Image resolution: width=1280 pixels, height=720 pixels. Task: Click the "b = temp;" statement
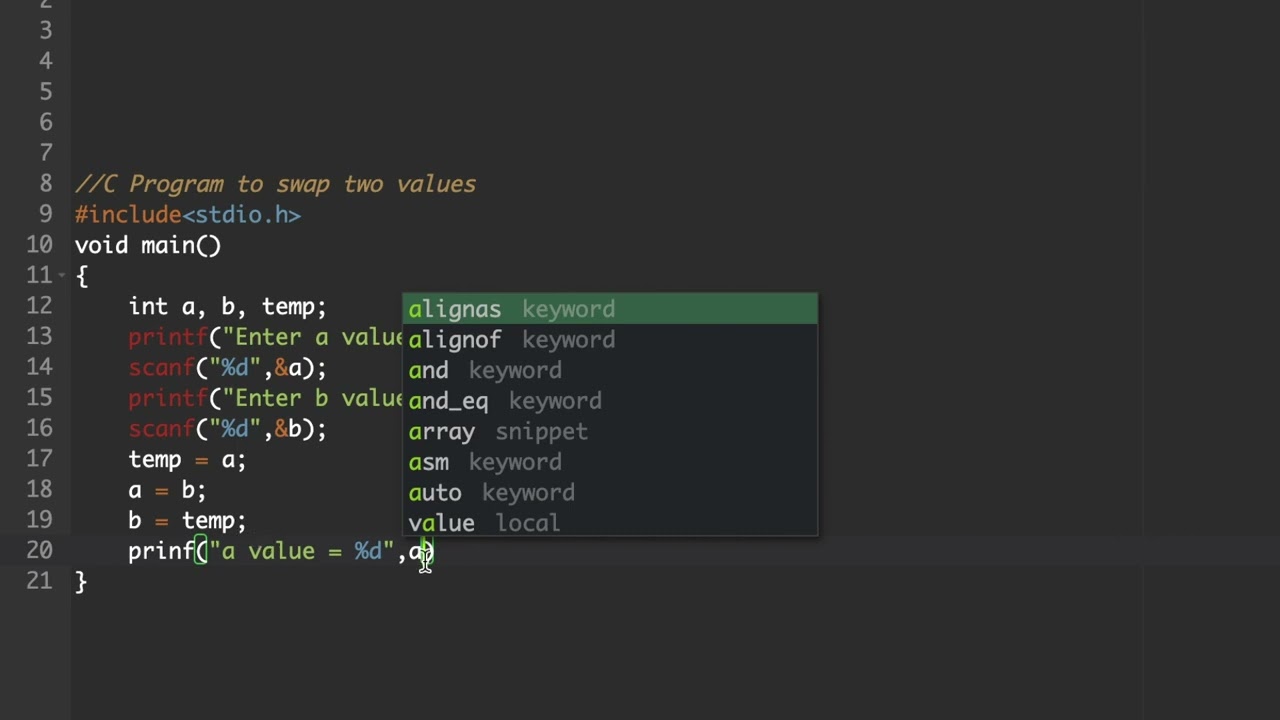coord(187,521)
